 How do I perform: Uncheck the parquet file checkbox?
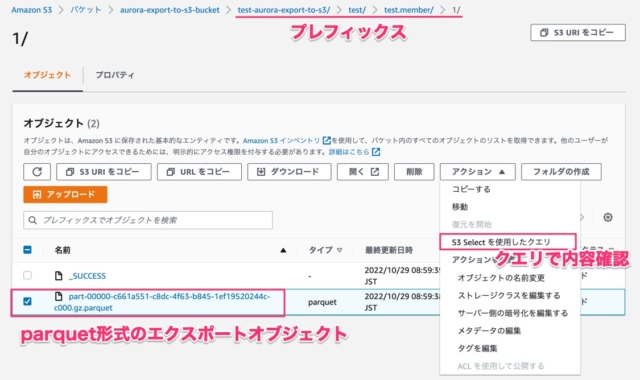point(27,301)
